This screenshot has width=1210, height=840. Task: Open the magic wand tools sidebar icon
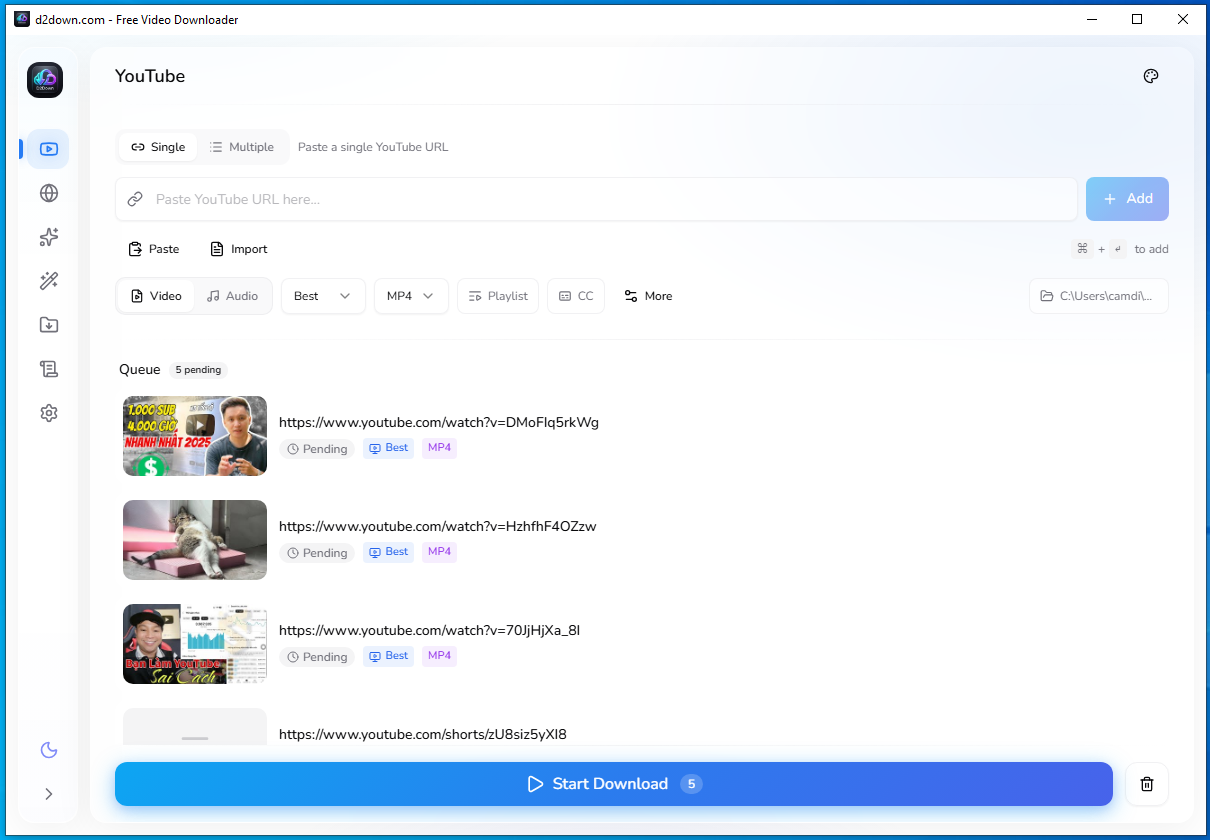click(x=48, y=281)
